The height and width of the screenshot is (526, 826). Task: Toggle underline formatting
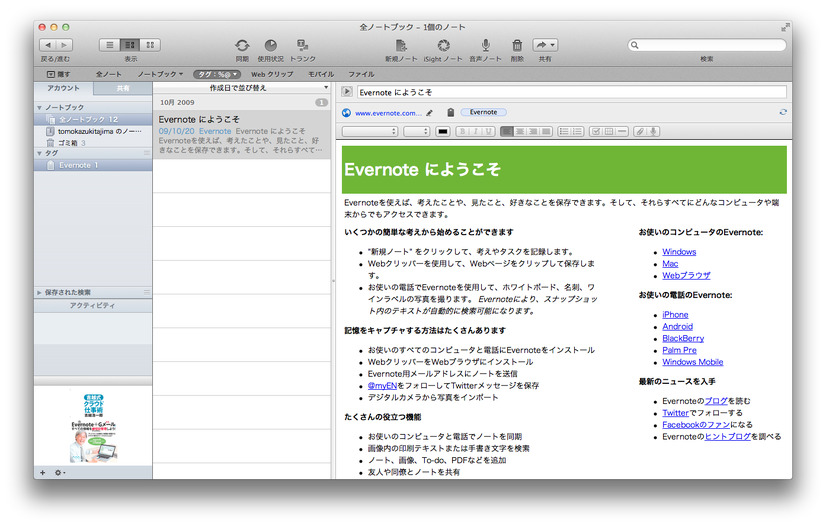[x=488, y=132]
